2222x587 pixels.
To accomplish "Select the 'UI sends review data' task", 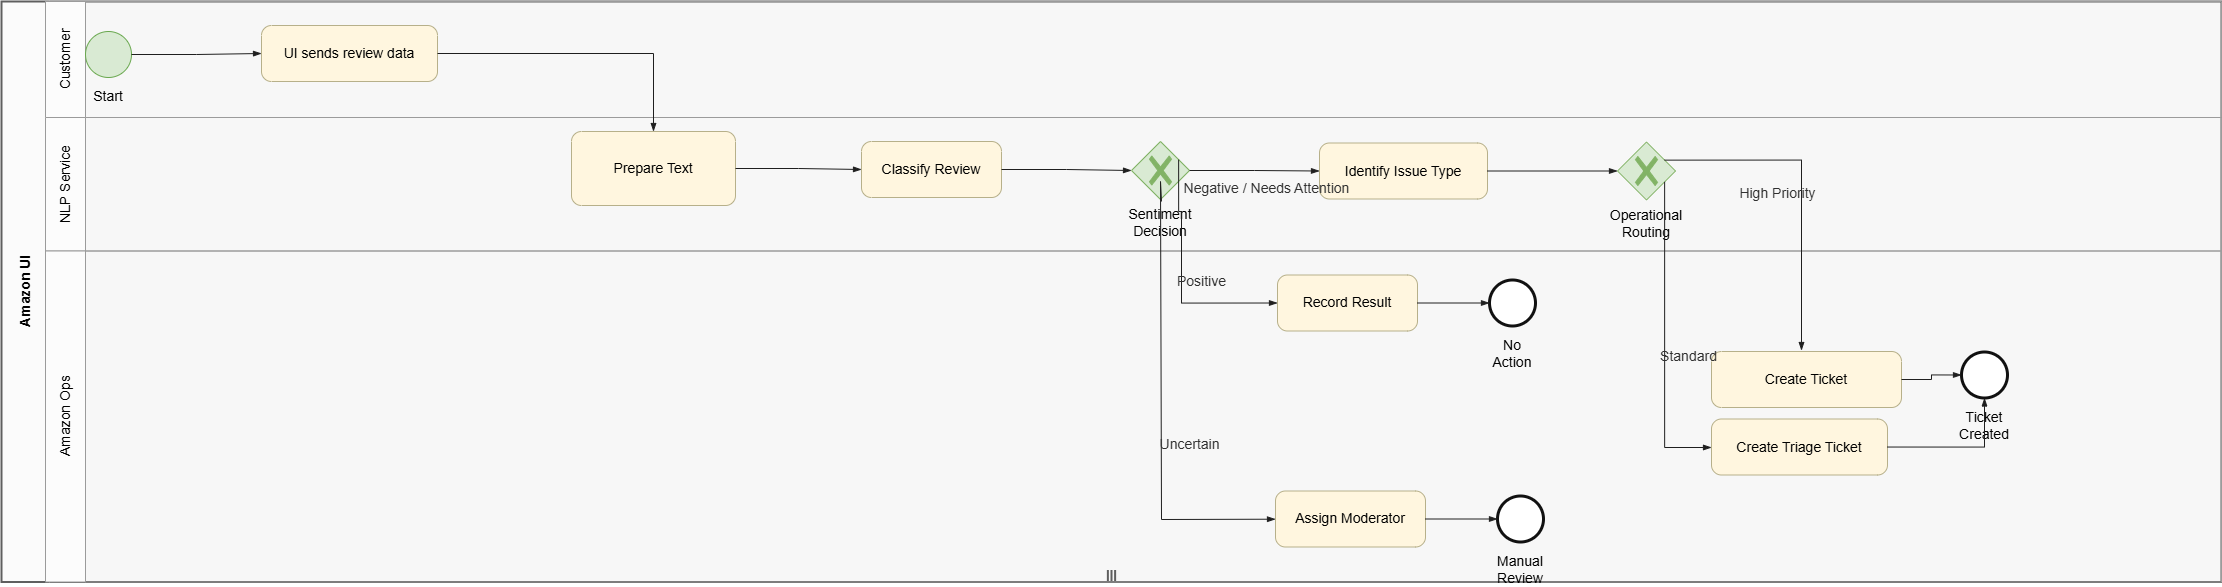I will [349, 54].
